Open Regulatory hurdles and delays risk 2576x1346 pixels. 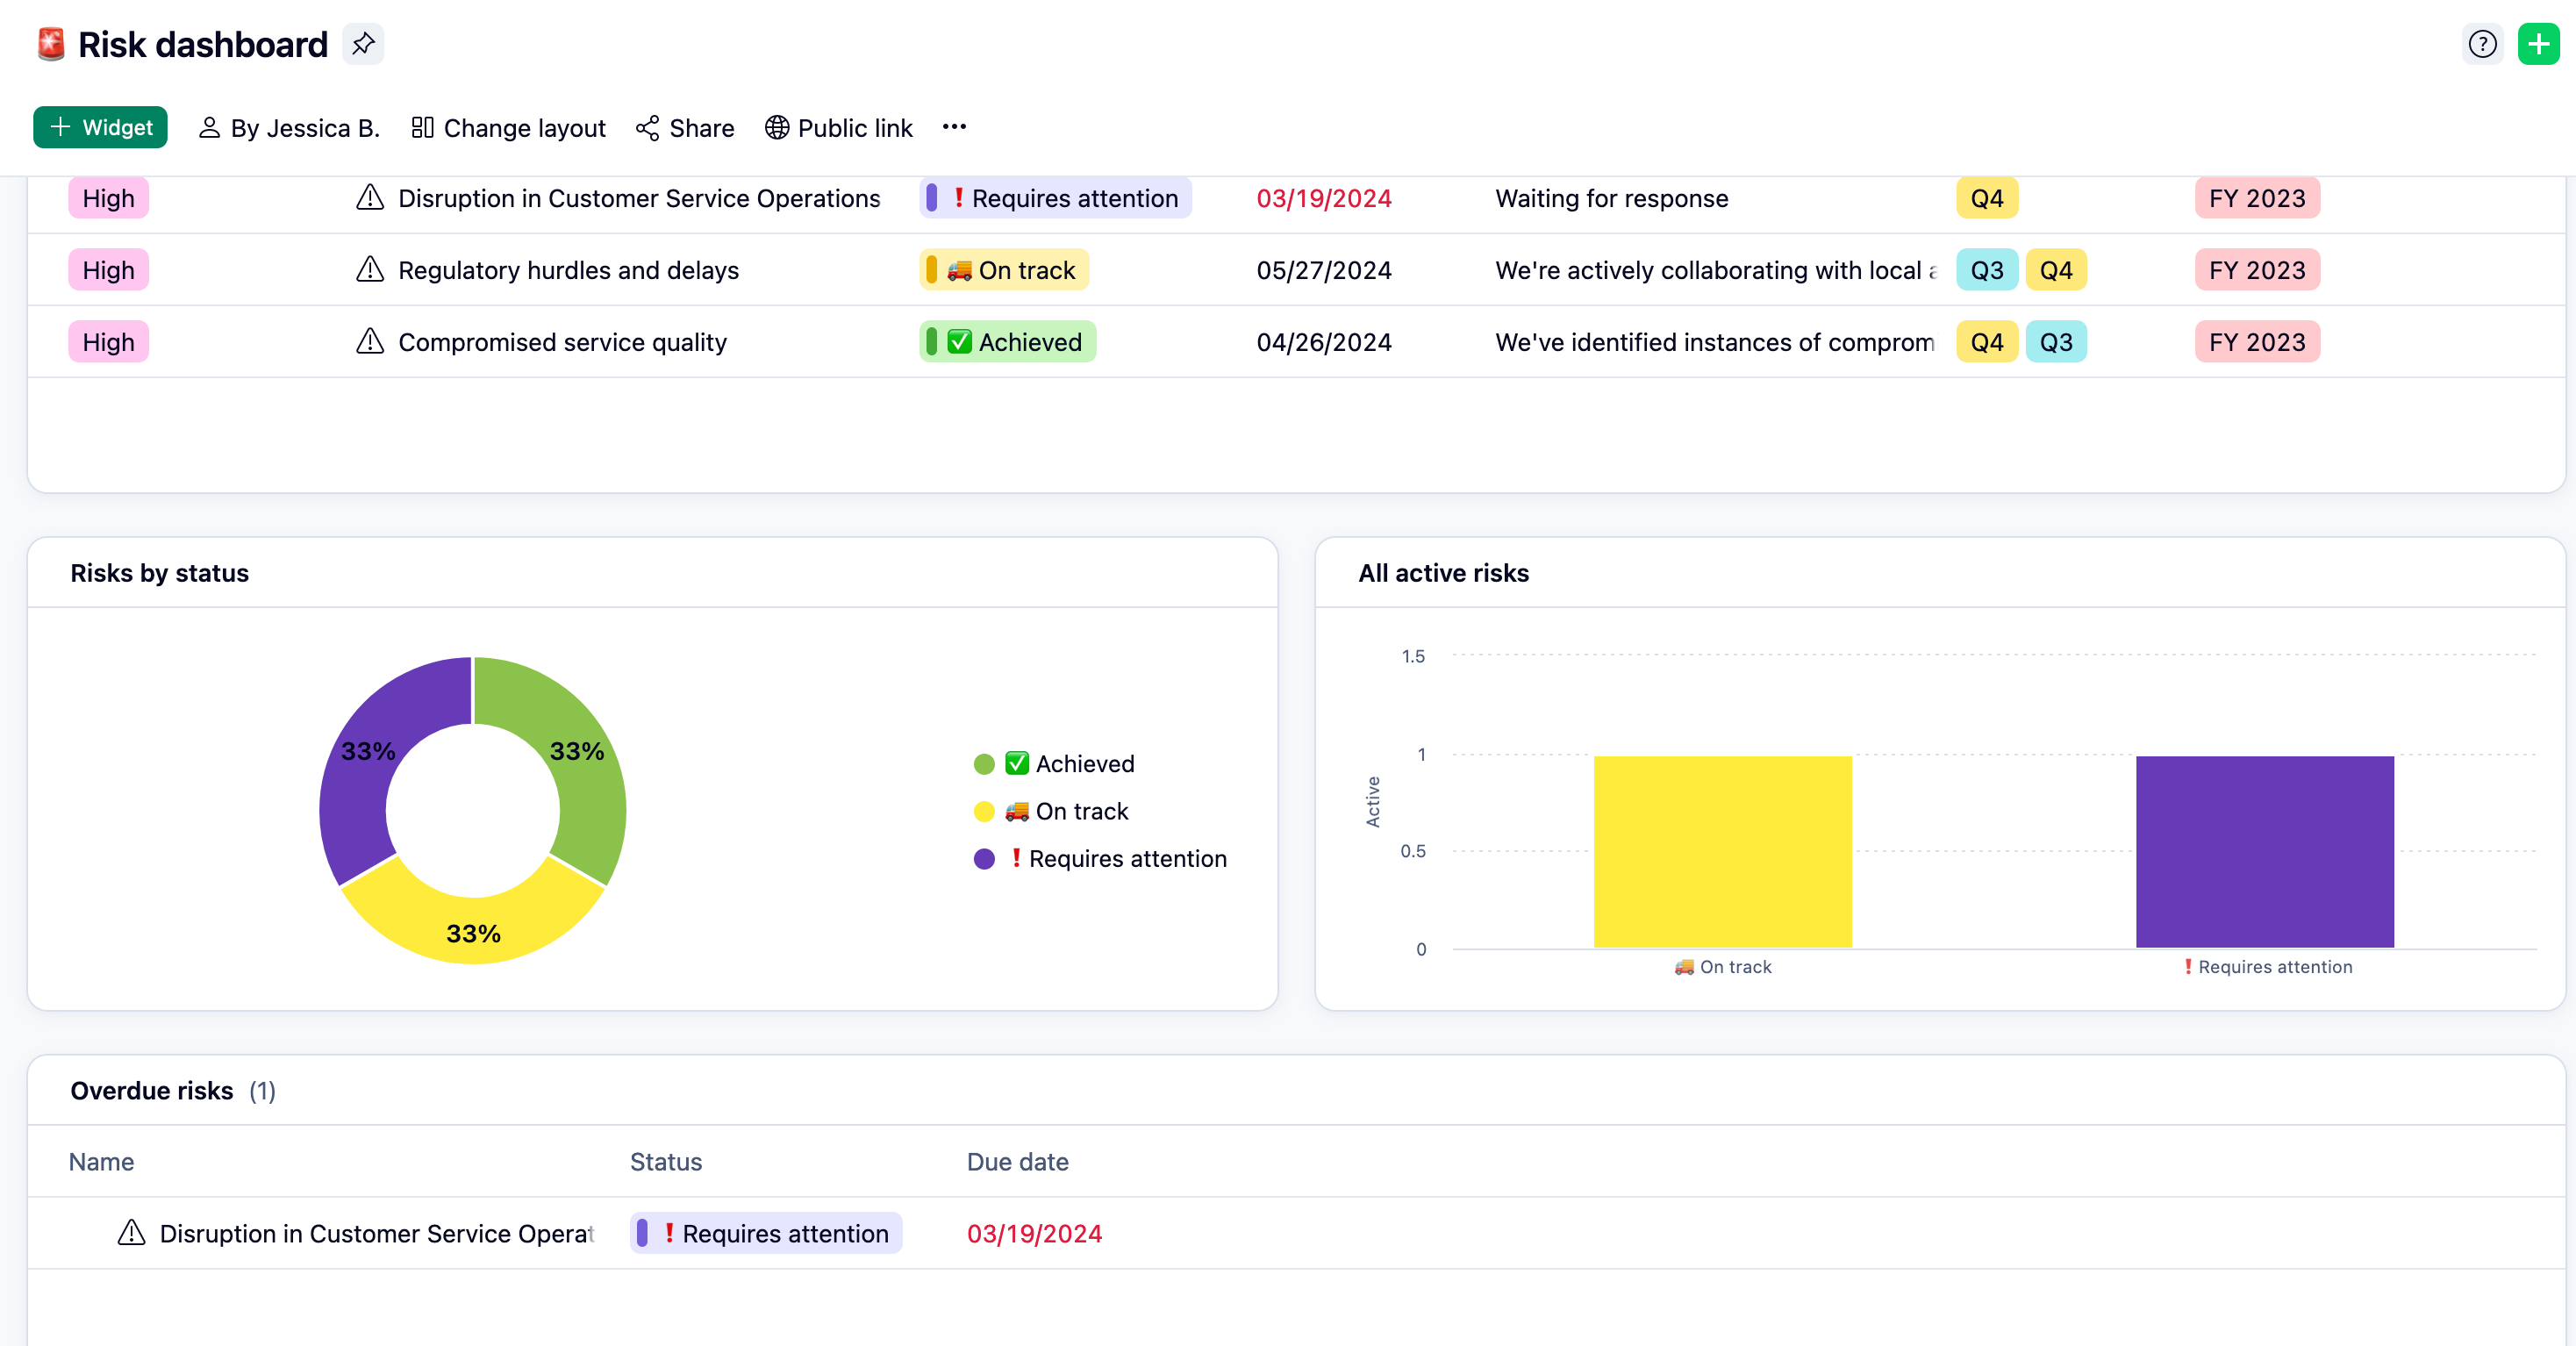[568, 270]
